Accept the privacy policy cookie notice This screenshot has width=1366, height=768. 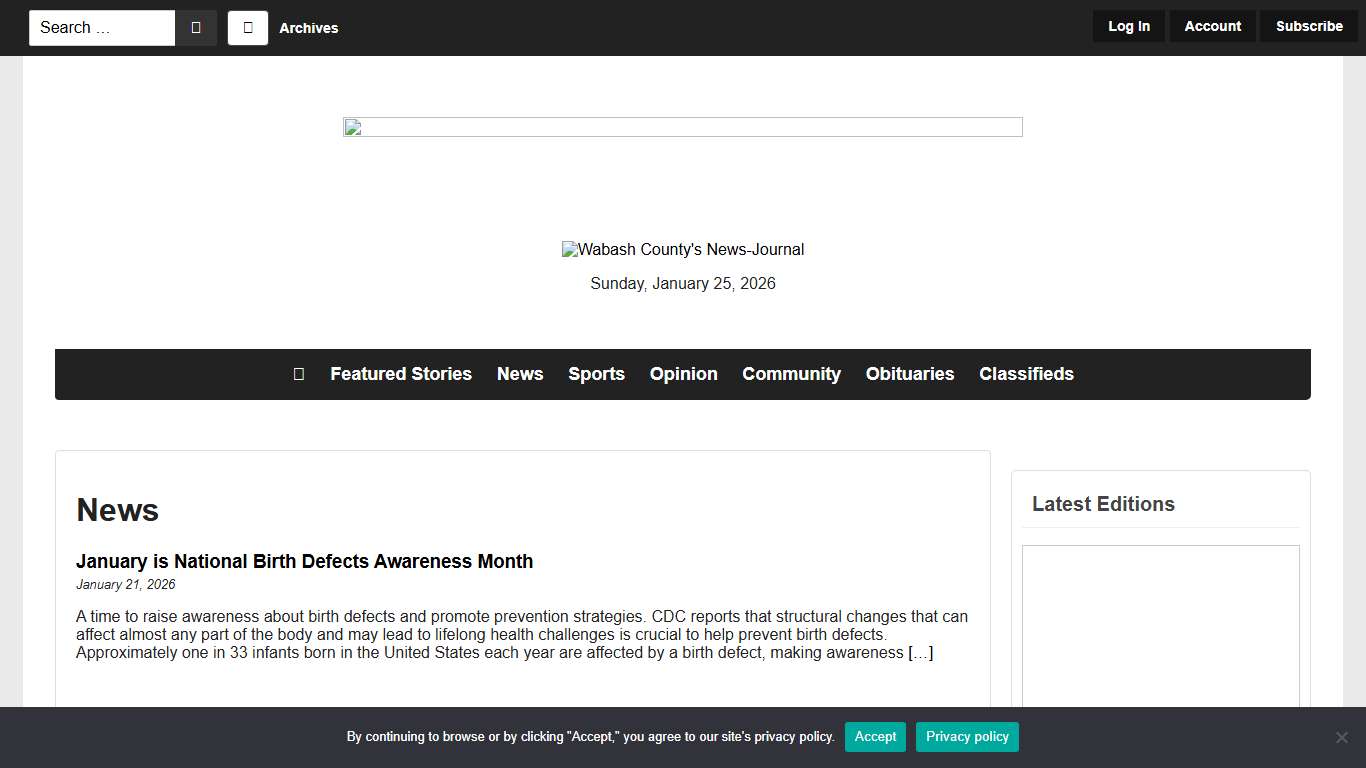pos(875,737)
